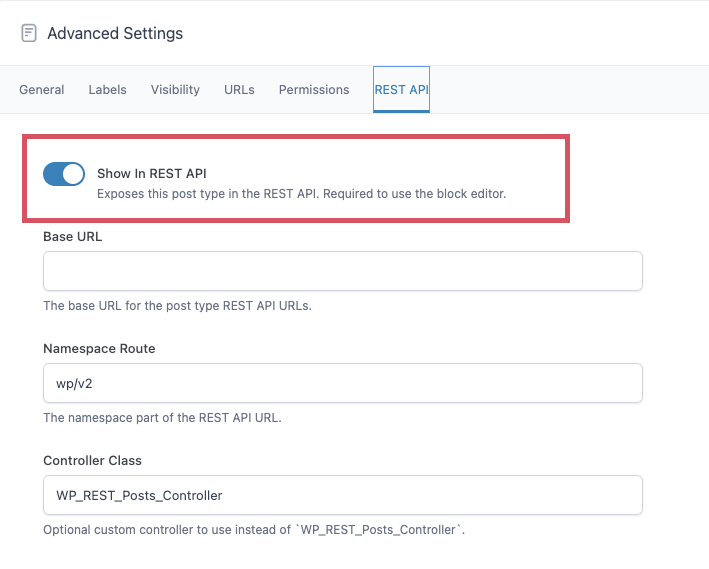
Task: Disable the Show In REST API toggle
Action: point(64,174)
